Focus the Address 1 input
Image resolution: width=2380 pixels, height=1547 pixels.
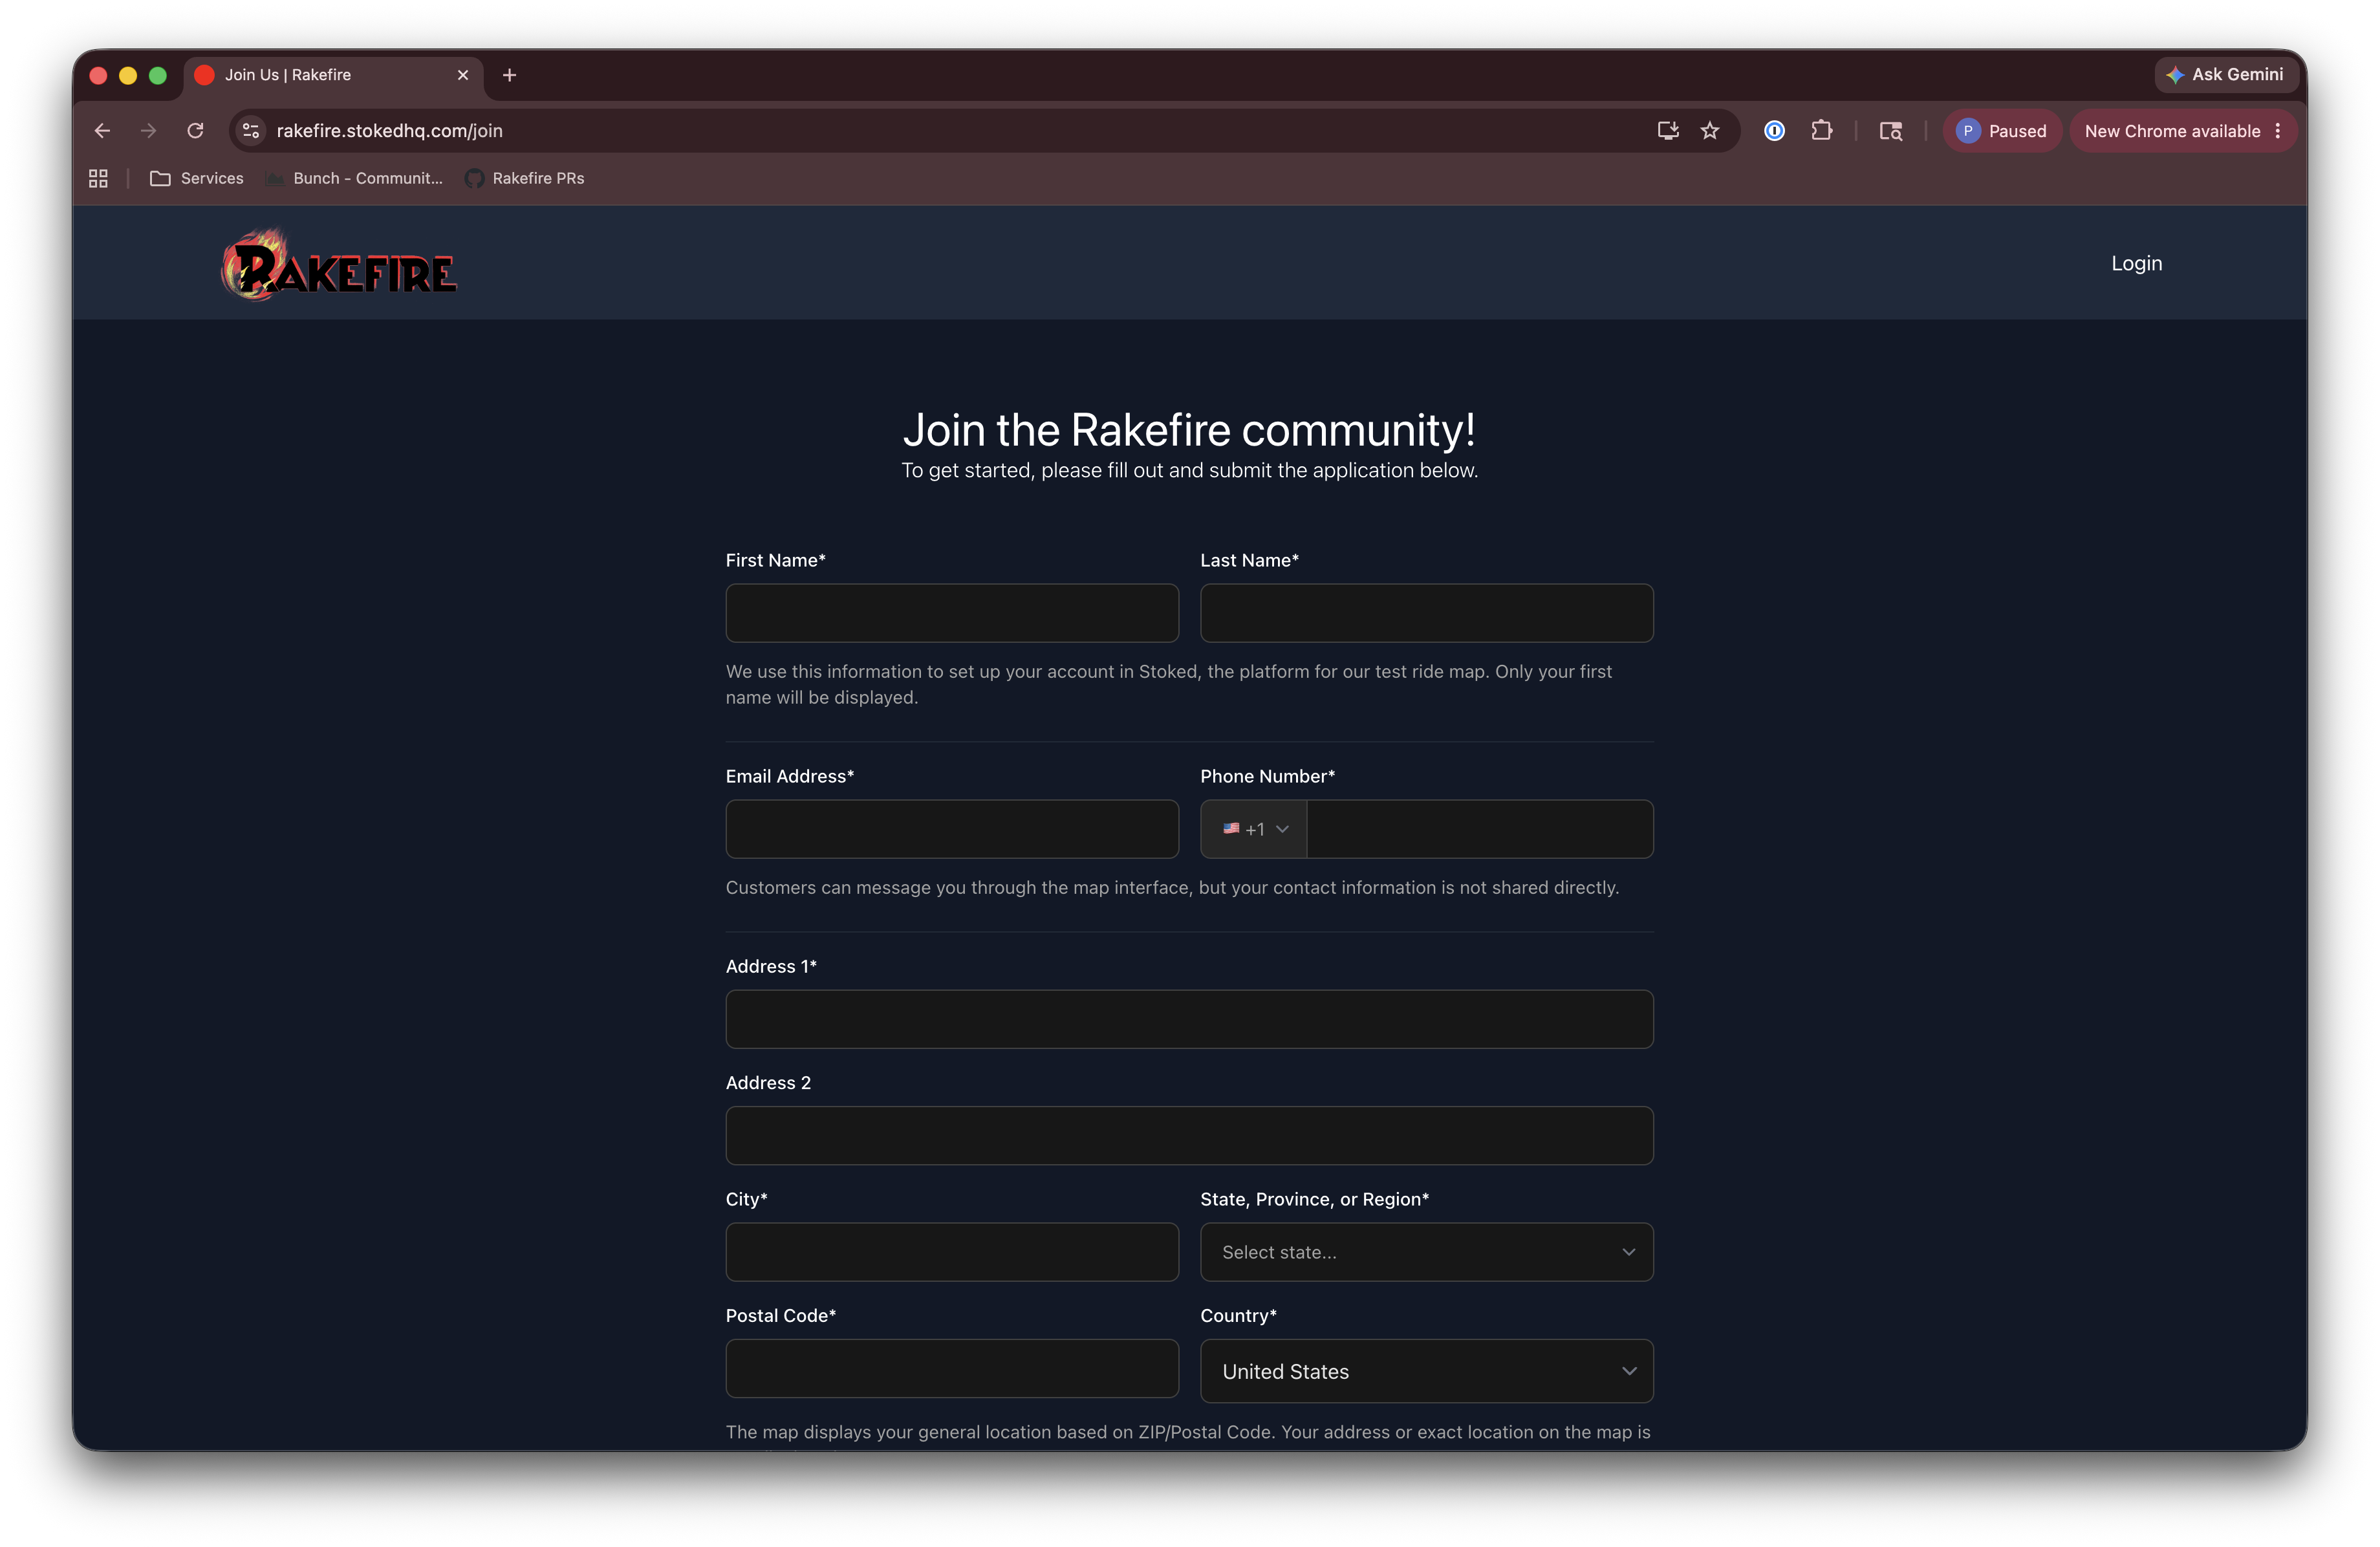[1189, 1019]
